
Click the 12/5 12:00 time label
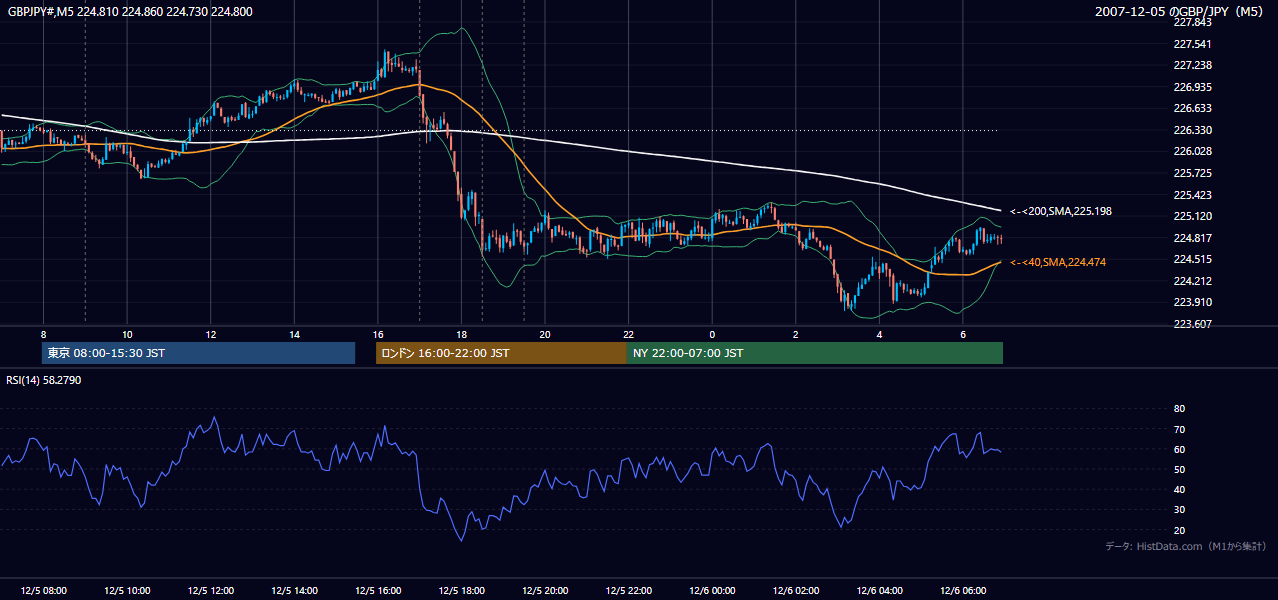211,591
